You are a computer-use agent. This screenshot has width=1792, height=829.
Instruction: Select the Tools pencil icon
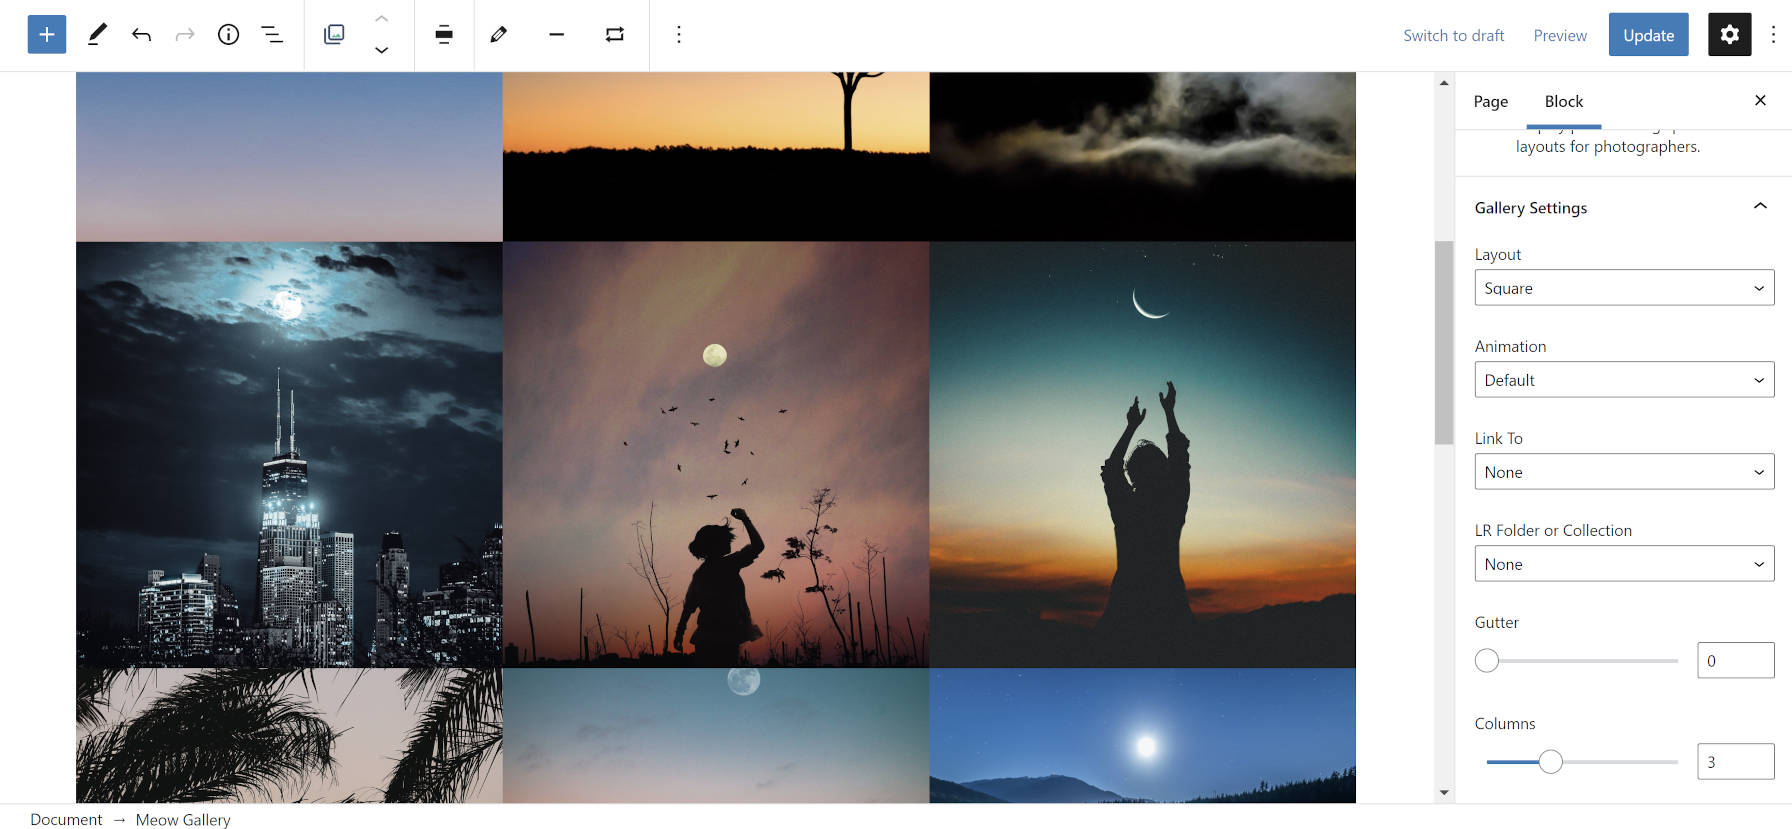(97, 35)
